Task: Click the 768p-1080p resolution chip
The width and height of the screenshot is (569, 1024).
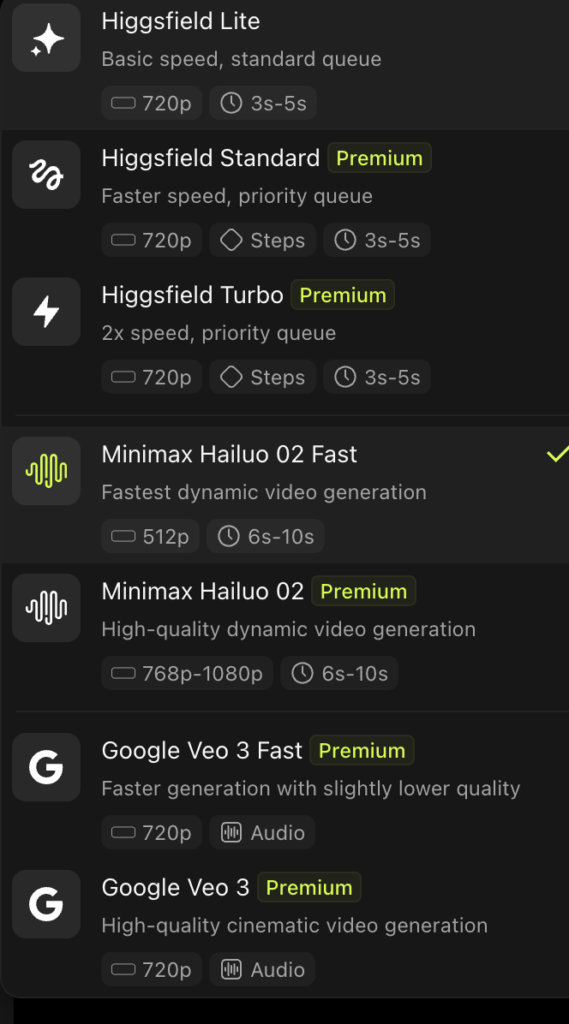Action: [187, 673]
